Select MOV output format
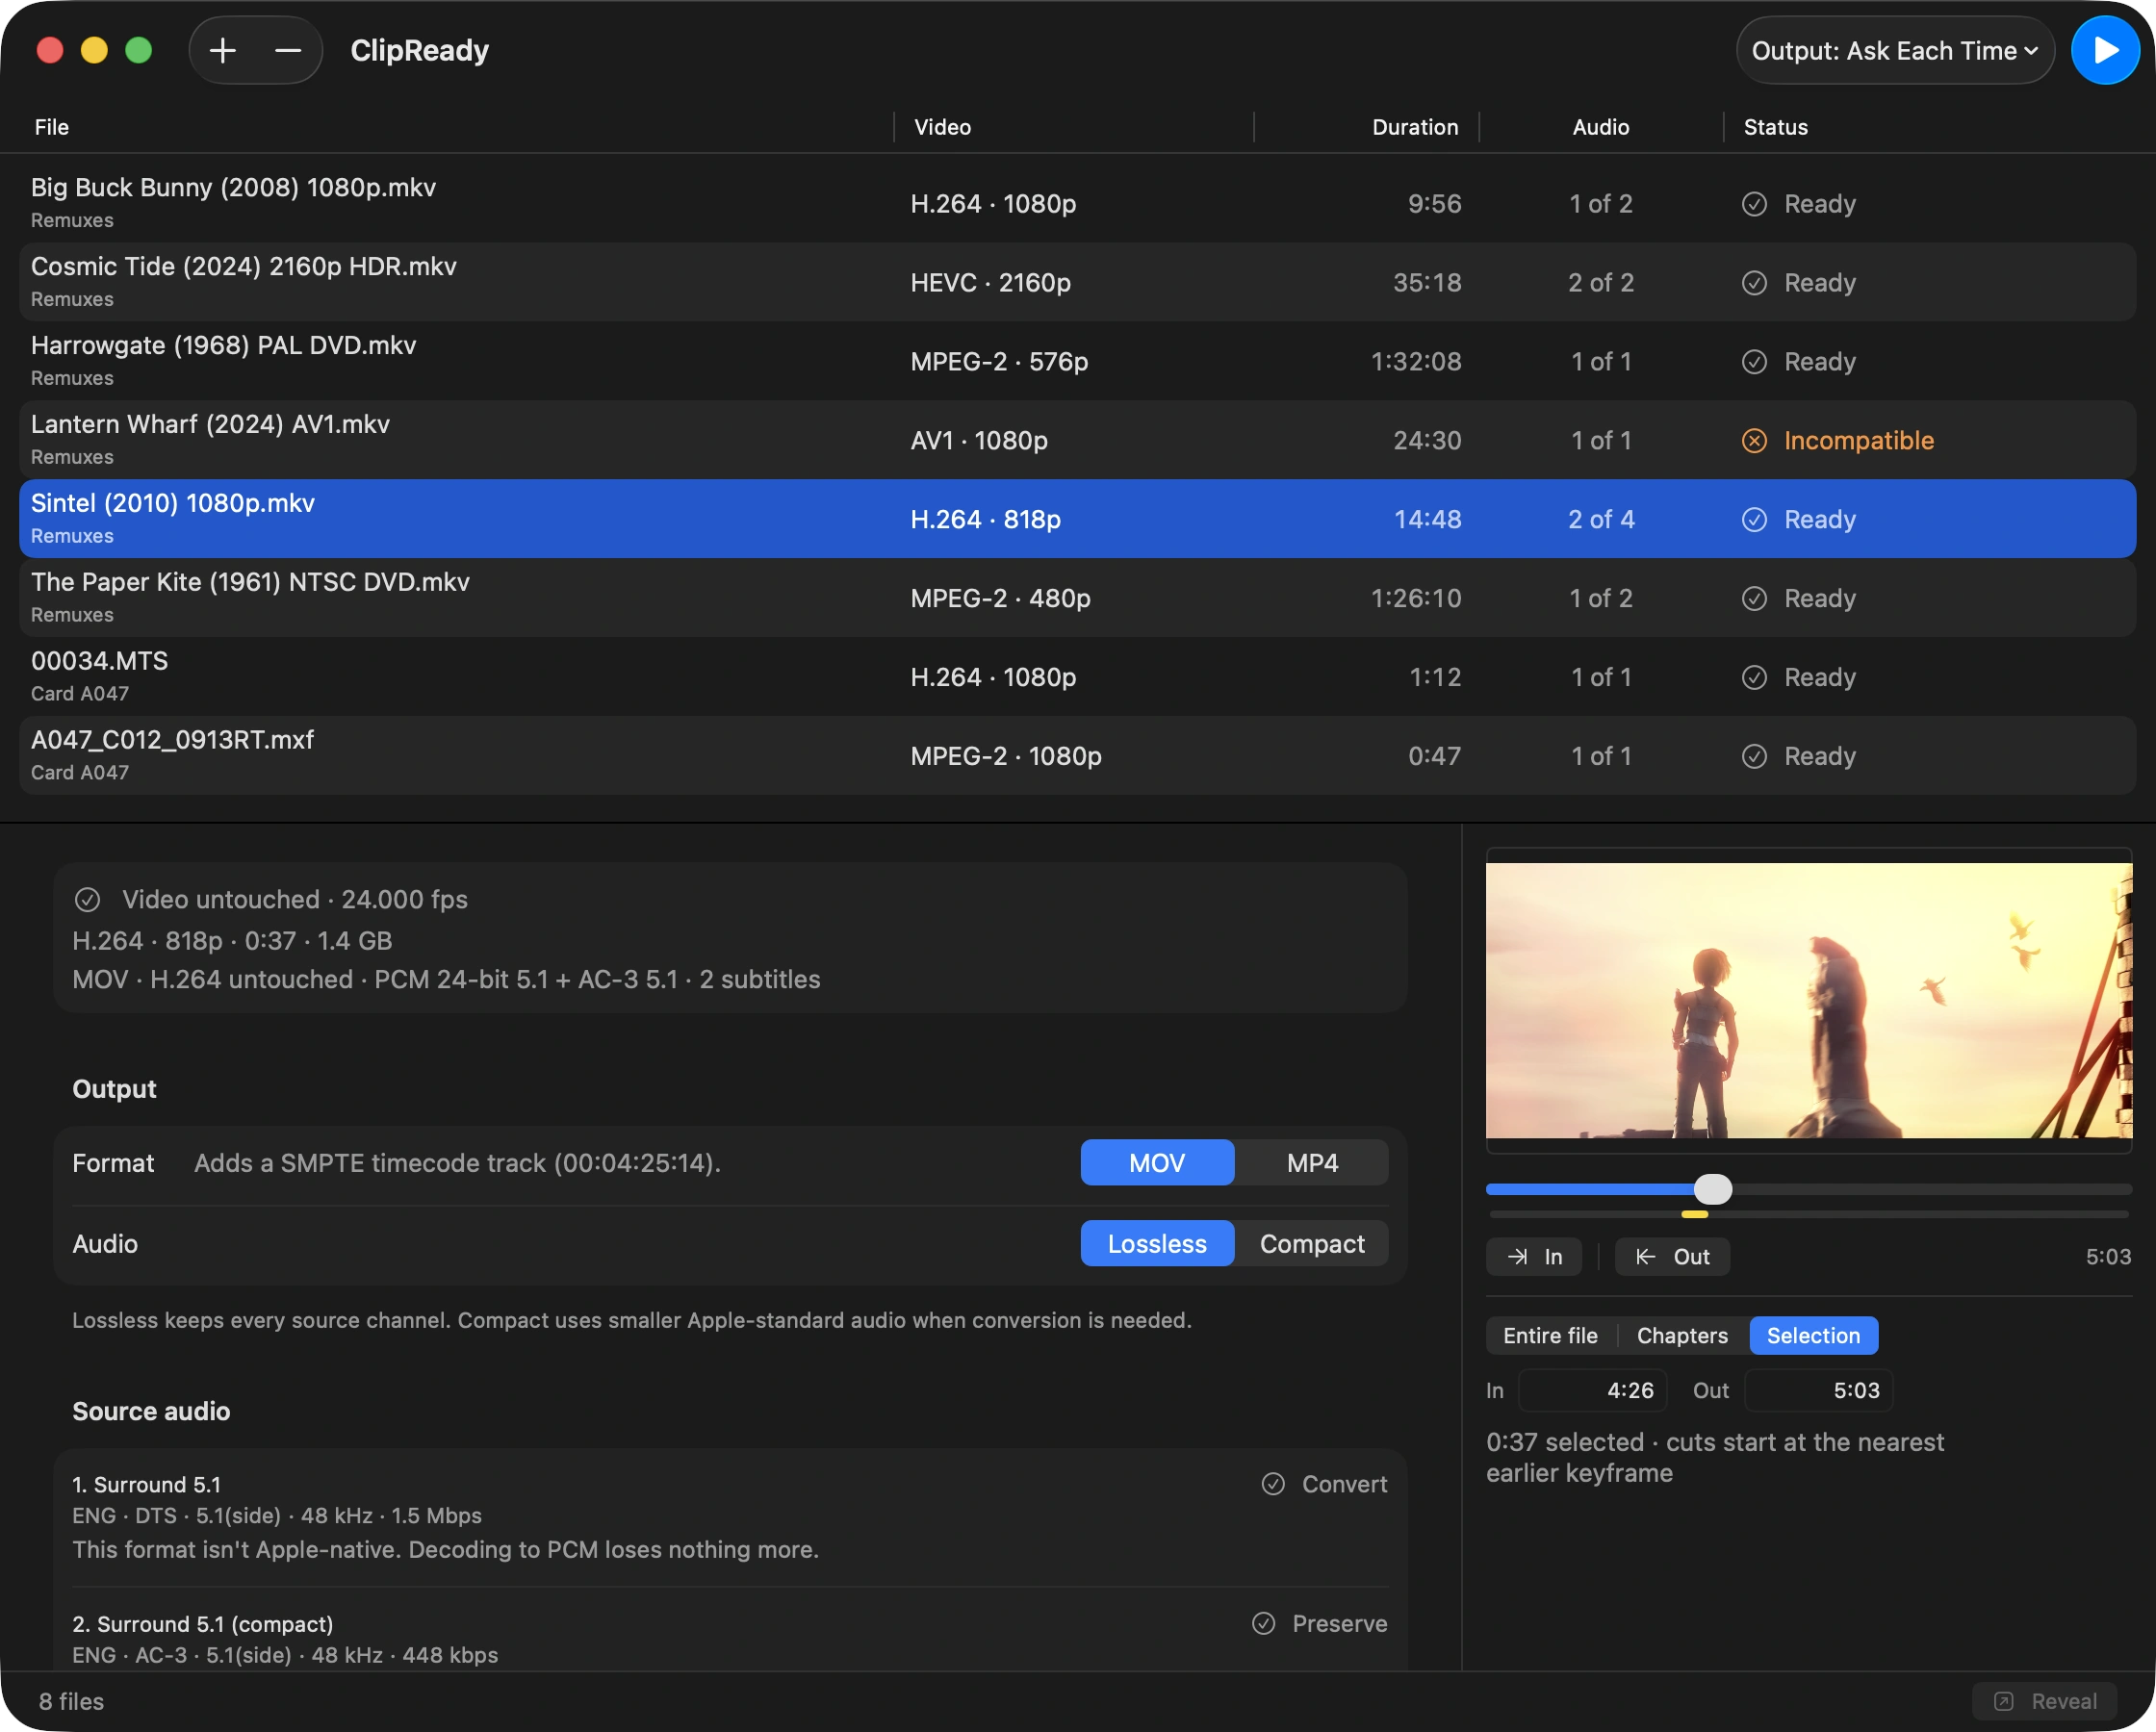This screenshot has width=2156, height=1732. pyautogui.click(x=1157, y=1163)
